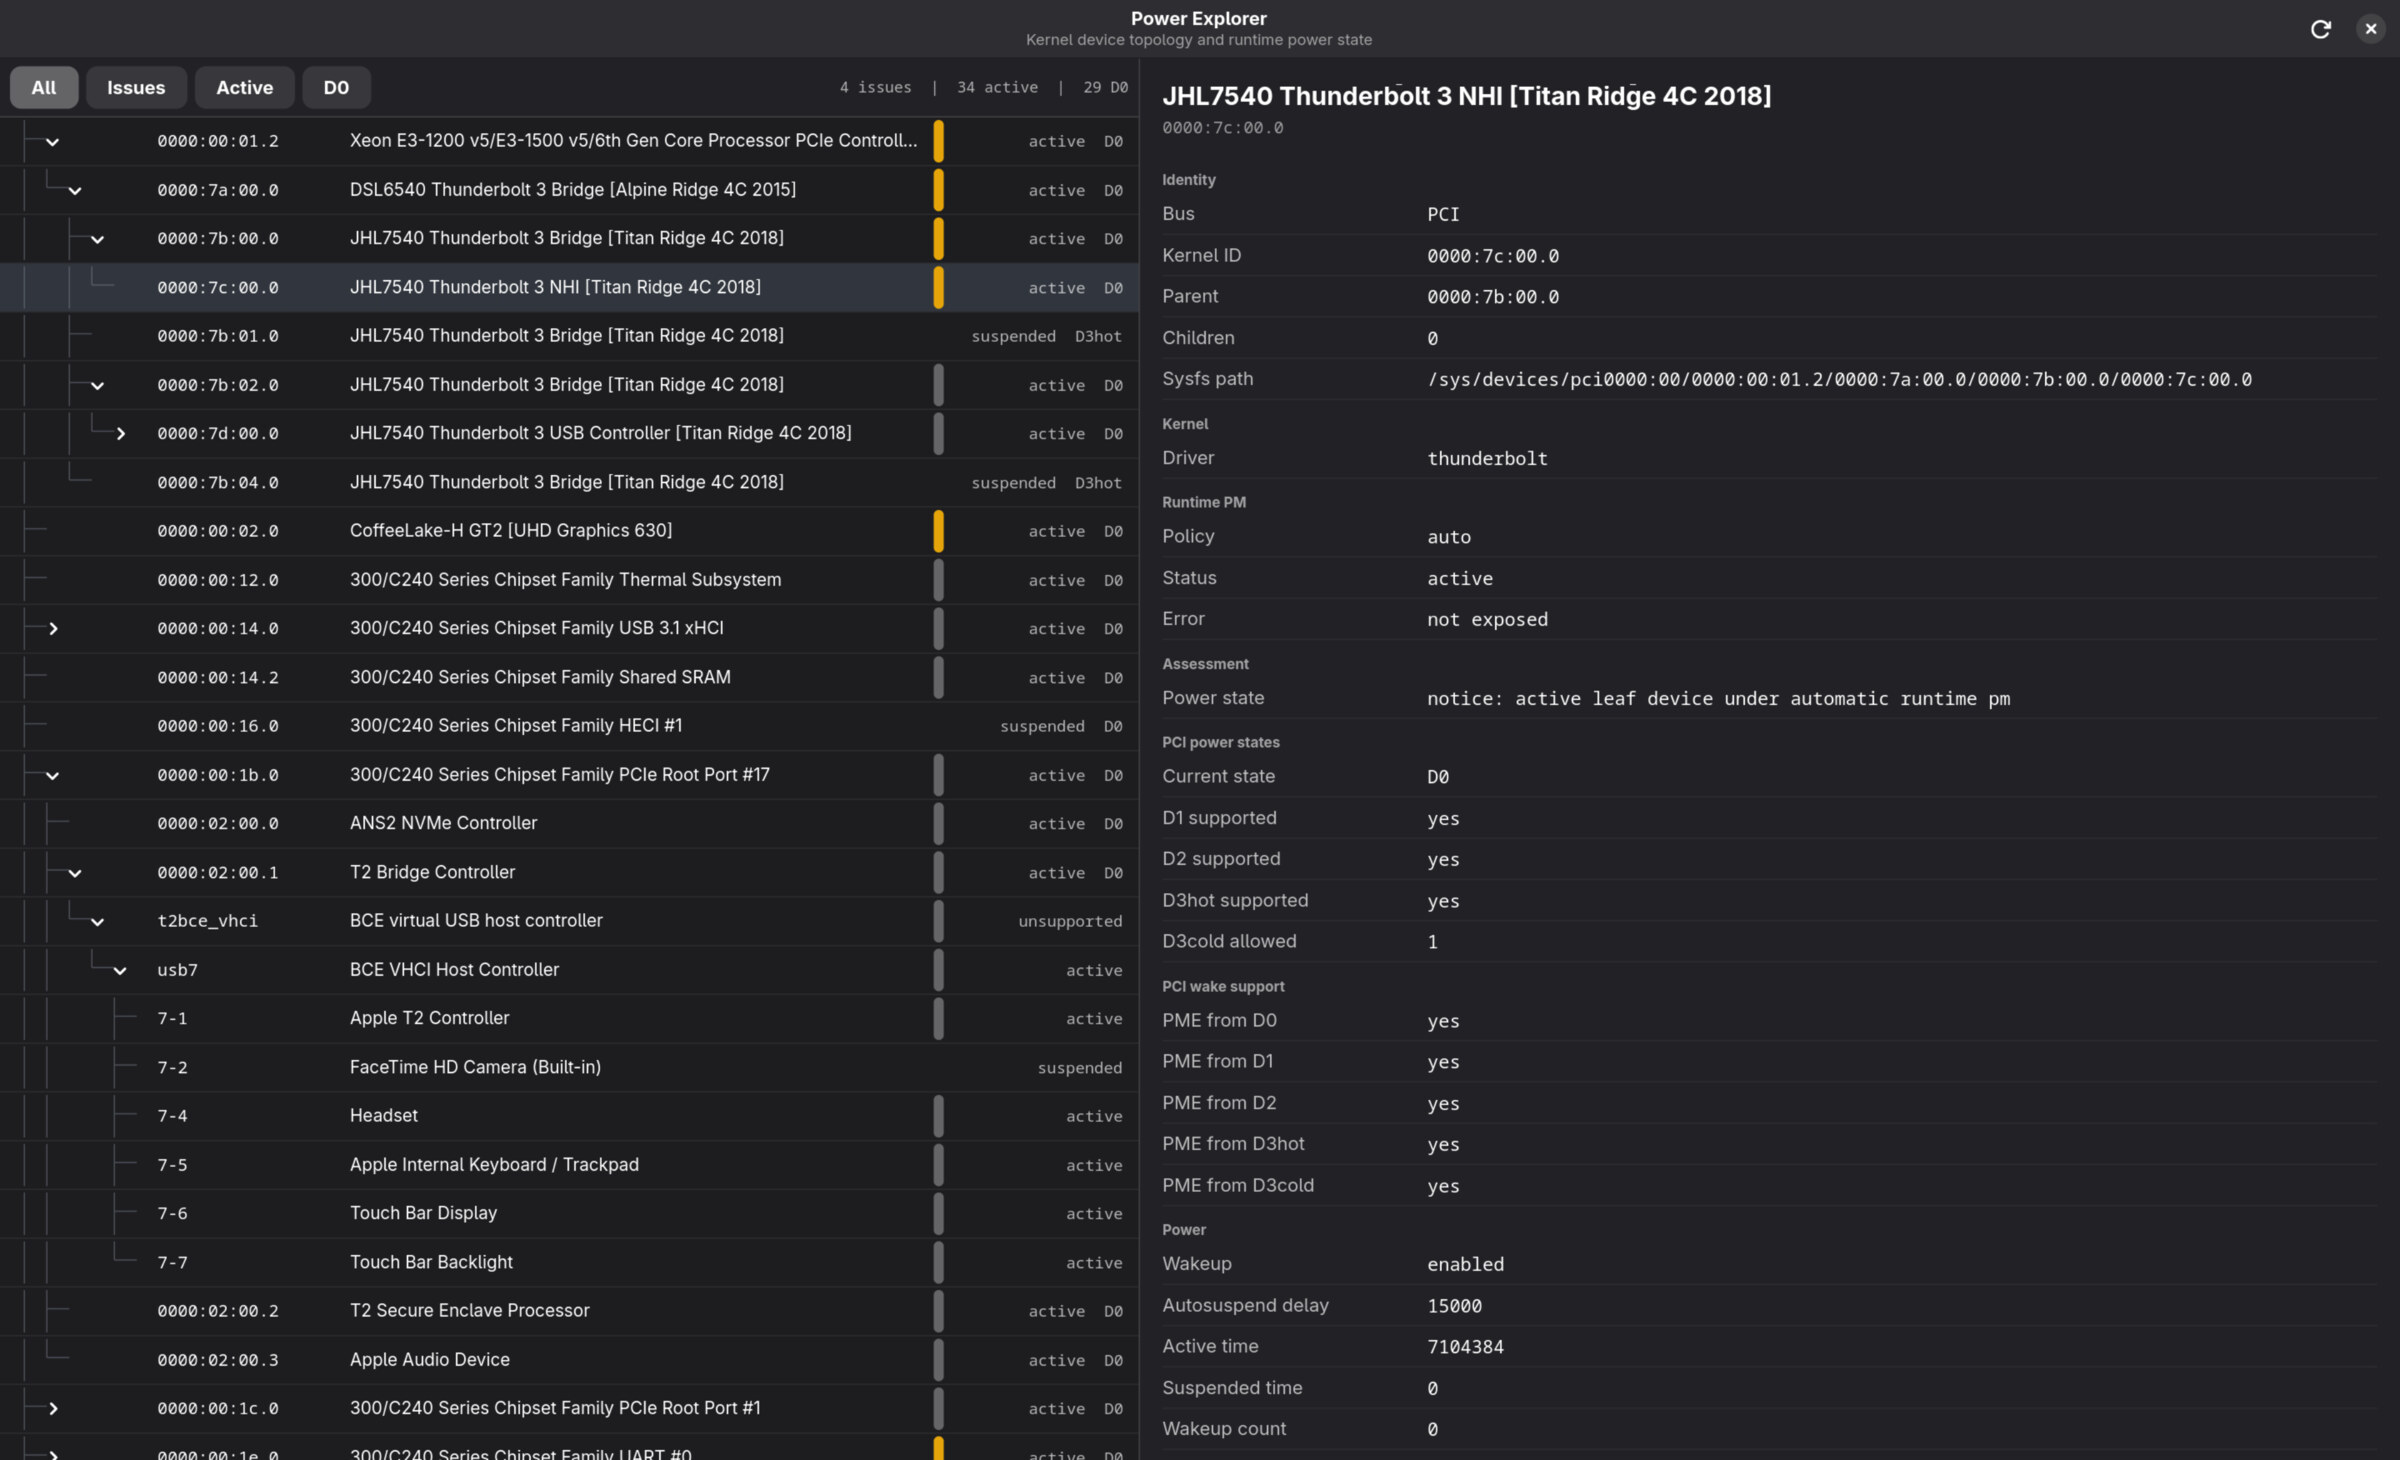Collapse the 0000:7b:00.0 Thunderbolt Bridge node

pos(97,240)
